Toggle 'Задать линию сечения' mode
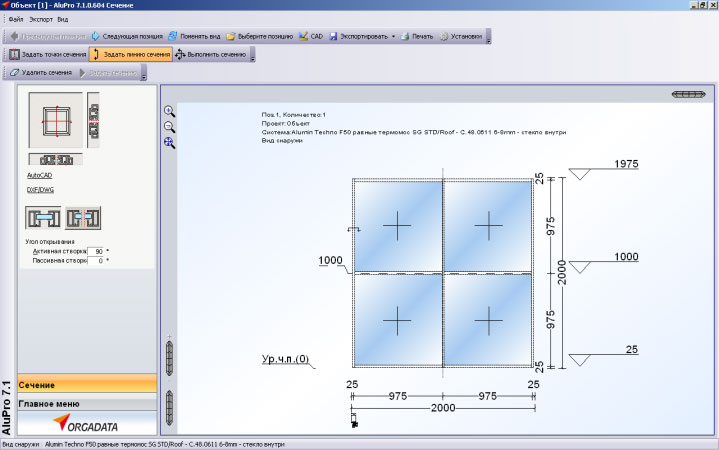 tap(130, 55)
